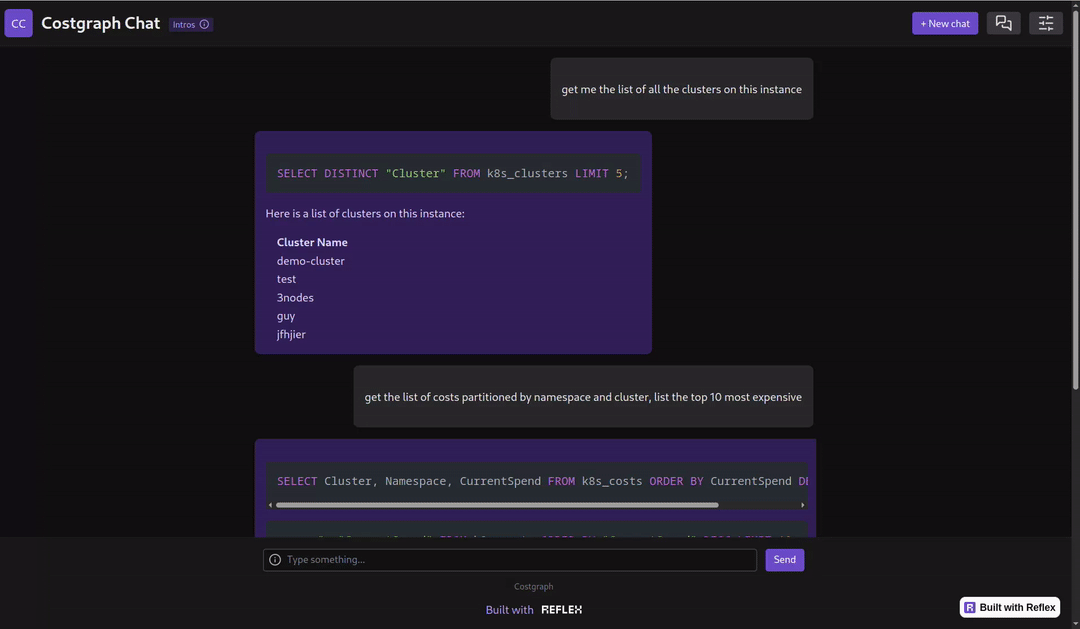Image resolution: width=1080 pixels, height=629 pixels.
Task: Click the cluster name 'demo-cluster' in the list
Action: click(x=310, y=260)
